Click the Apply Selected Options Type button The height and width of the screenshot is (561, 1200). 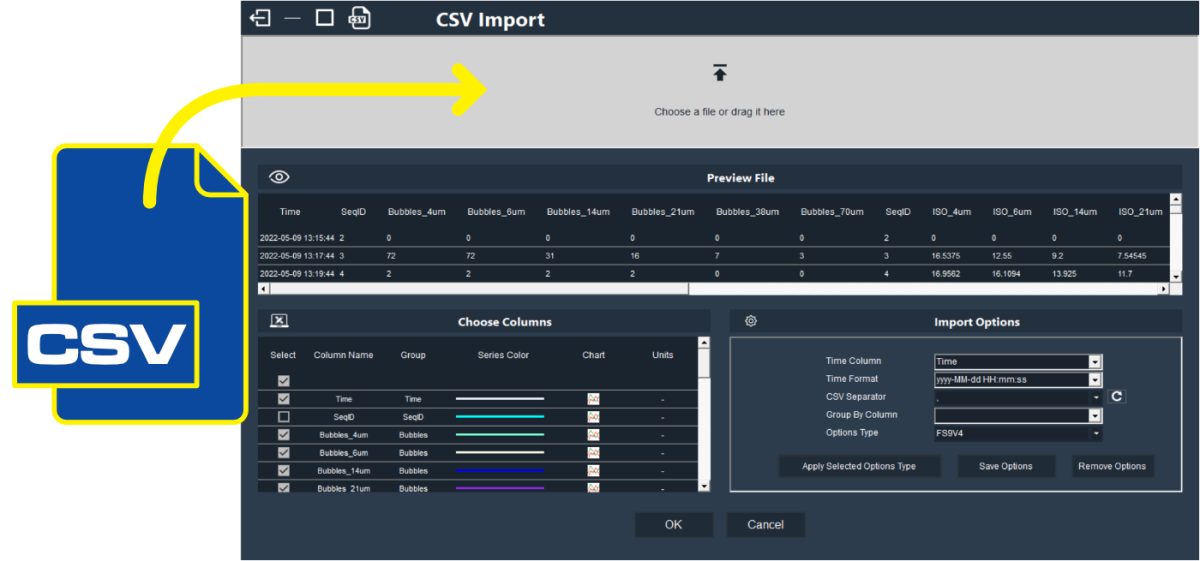(858, 467)
